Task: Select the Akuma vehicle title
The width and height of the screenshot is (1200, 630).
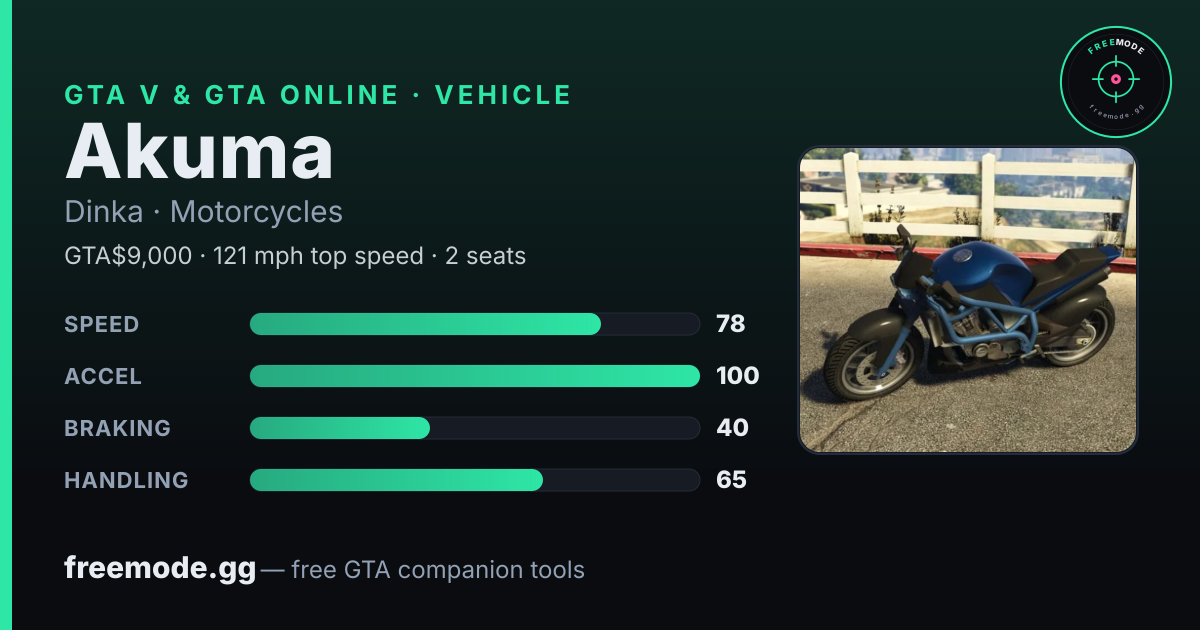Action: (x=199, y=151)
